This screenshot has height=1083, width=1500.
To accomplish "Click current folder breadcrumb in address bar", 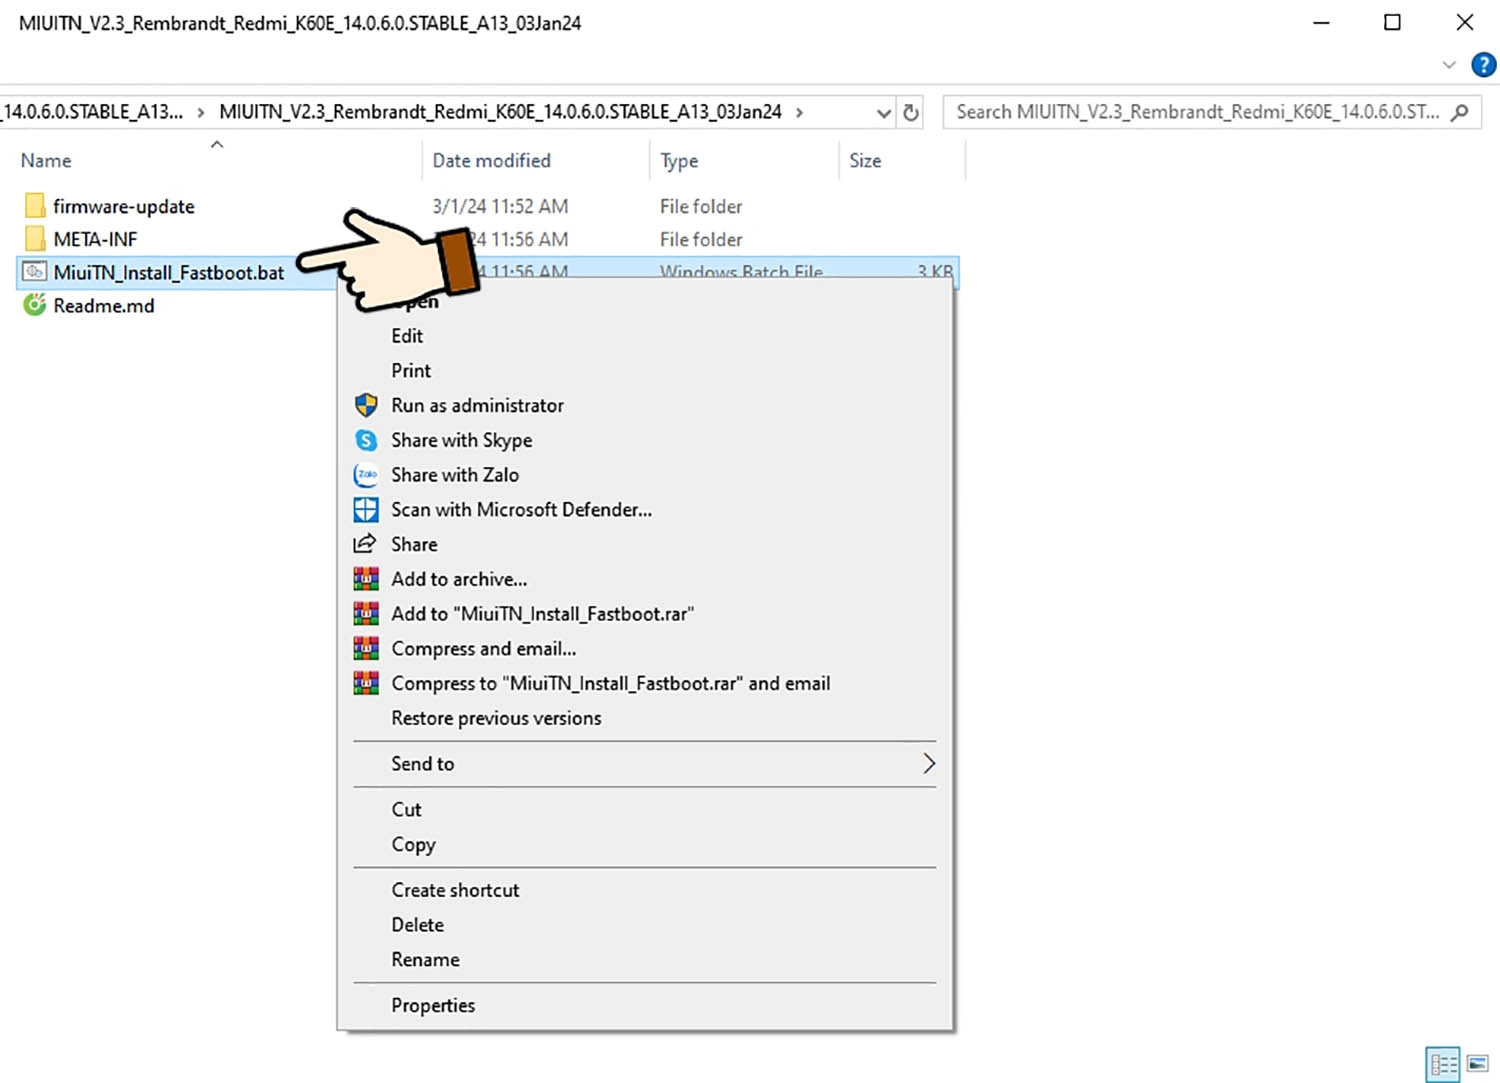I will coord(500,112).
